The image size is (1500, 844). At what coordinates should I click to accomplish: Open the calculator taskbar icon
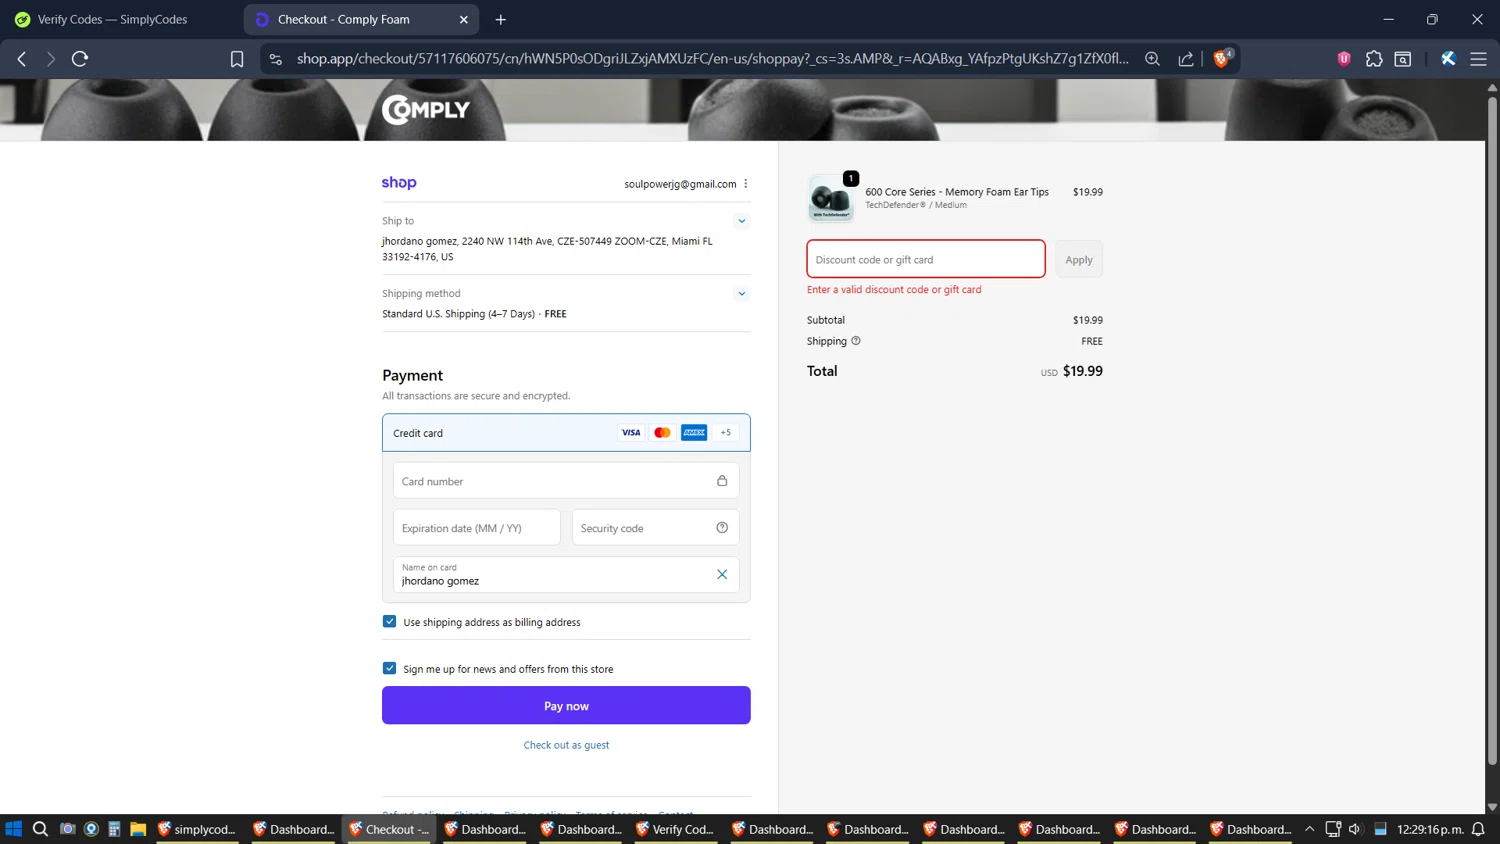pyautogui.click(x=114, y=829)
